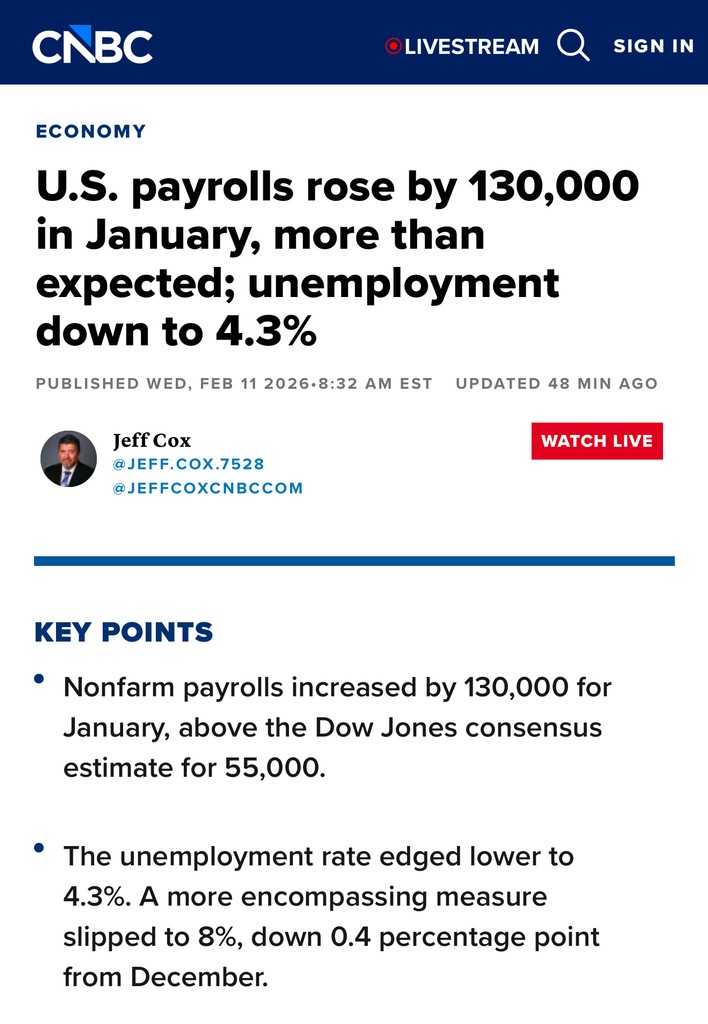Click the published date Wed, Feb 11 2026
Screen dimensions: 708x1024
pos(234,383)
